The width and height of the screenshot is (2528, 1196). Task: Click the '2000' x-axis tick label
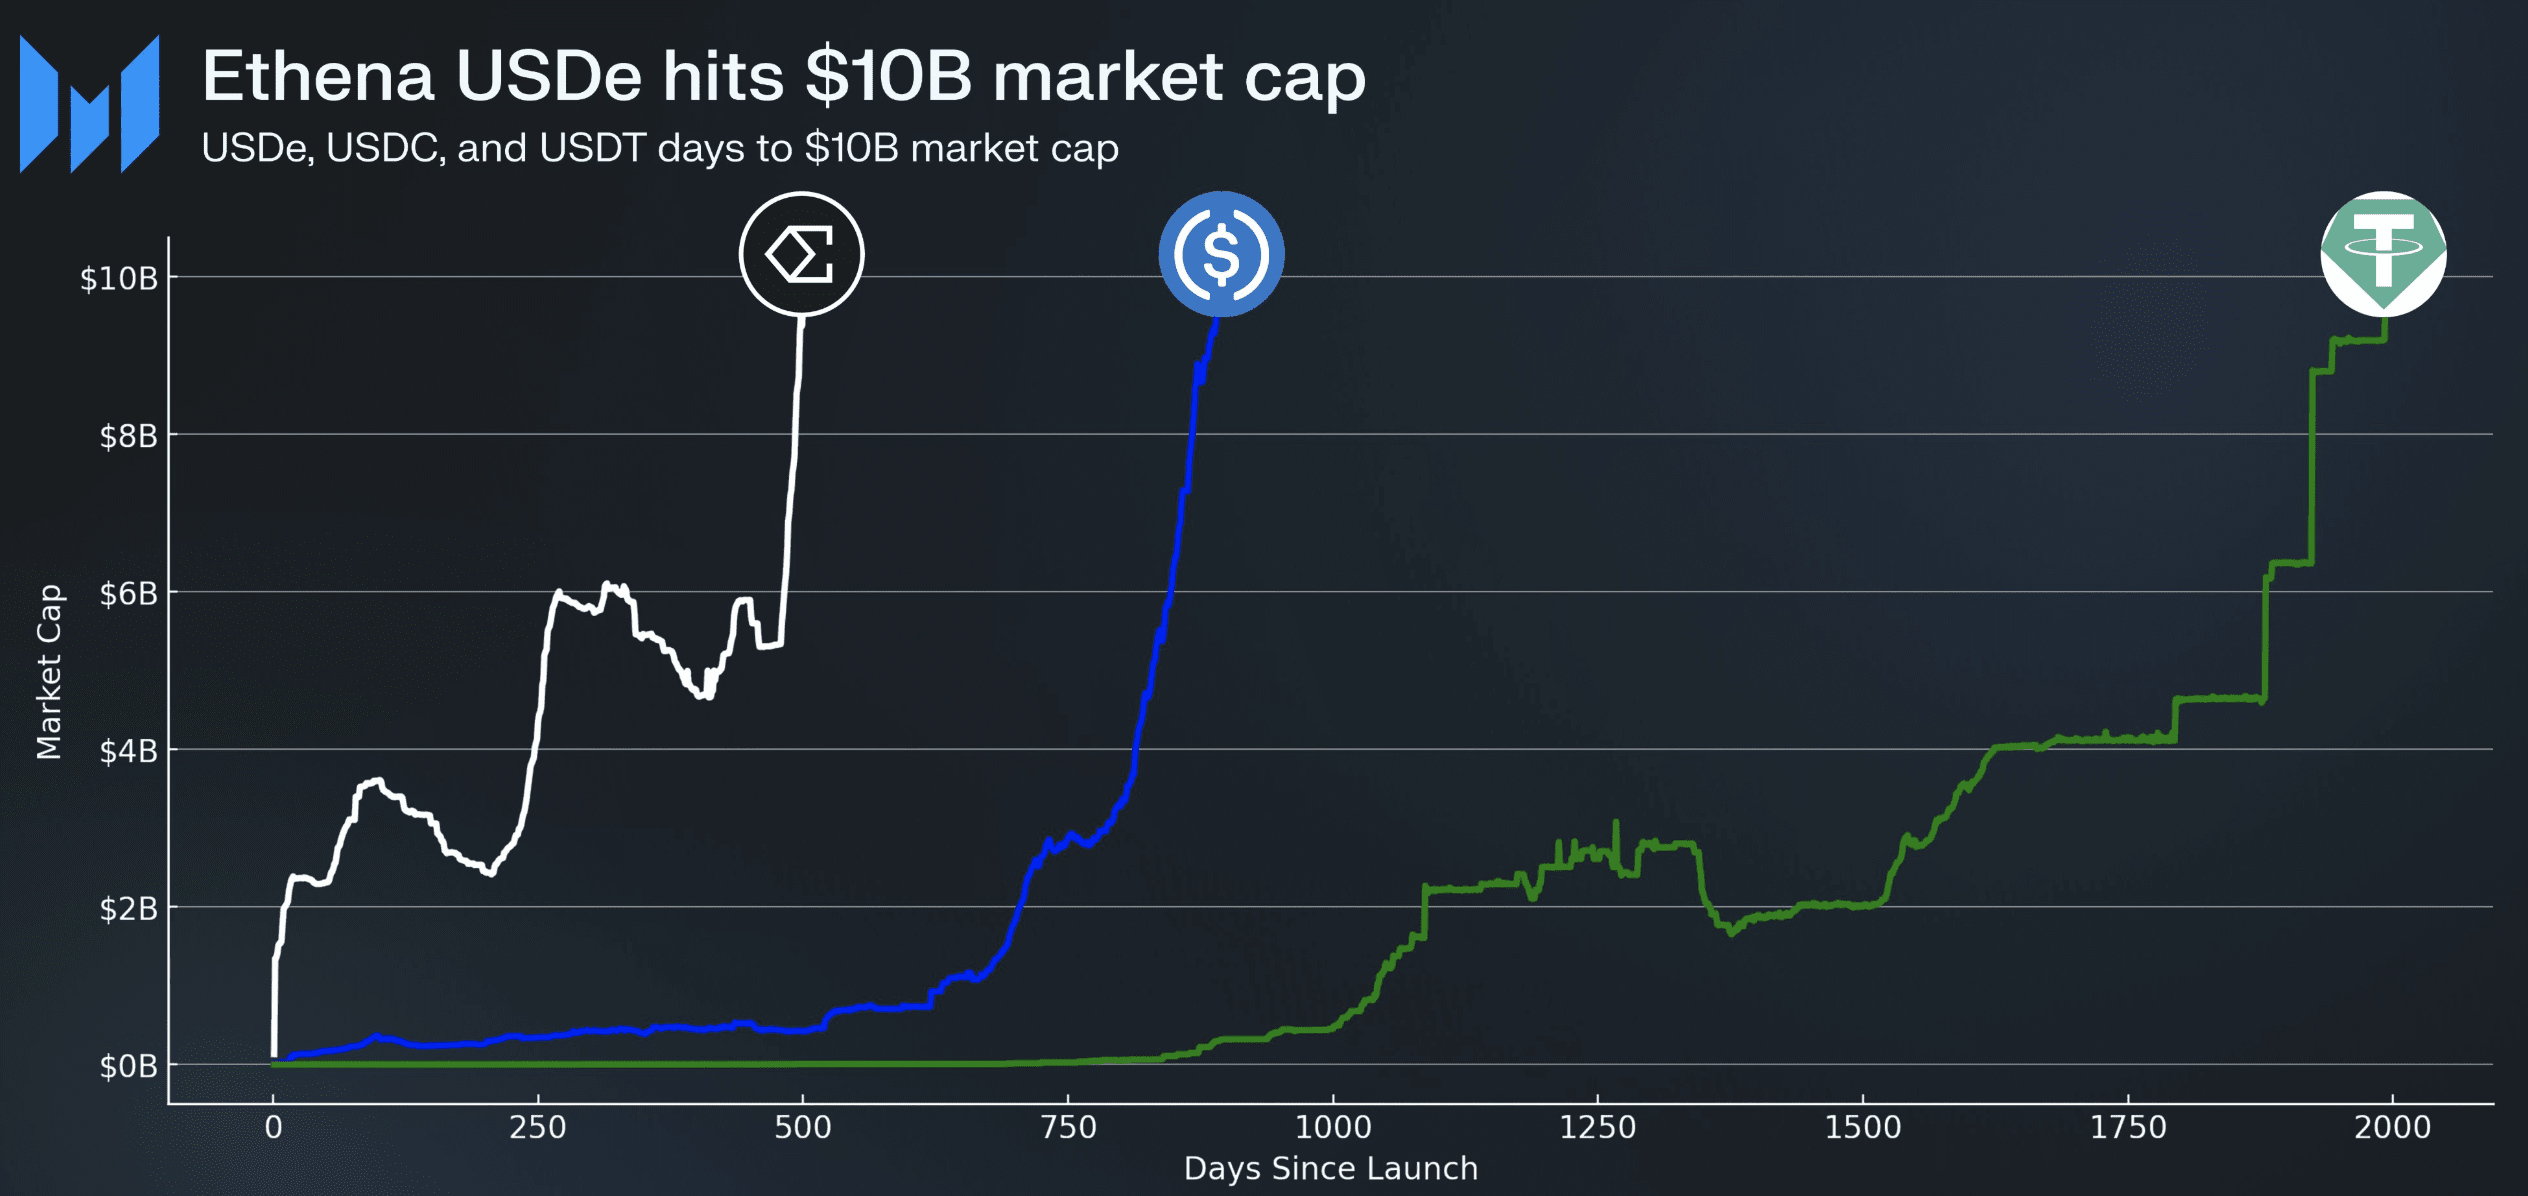[2392, 1128]
